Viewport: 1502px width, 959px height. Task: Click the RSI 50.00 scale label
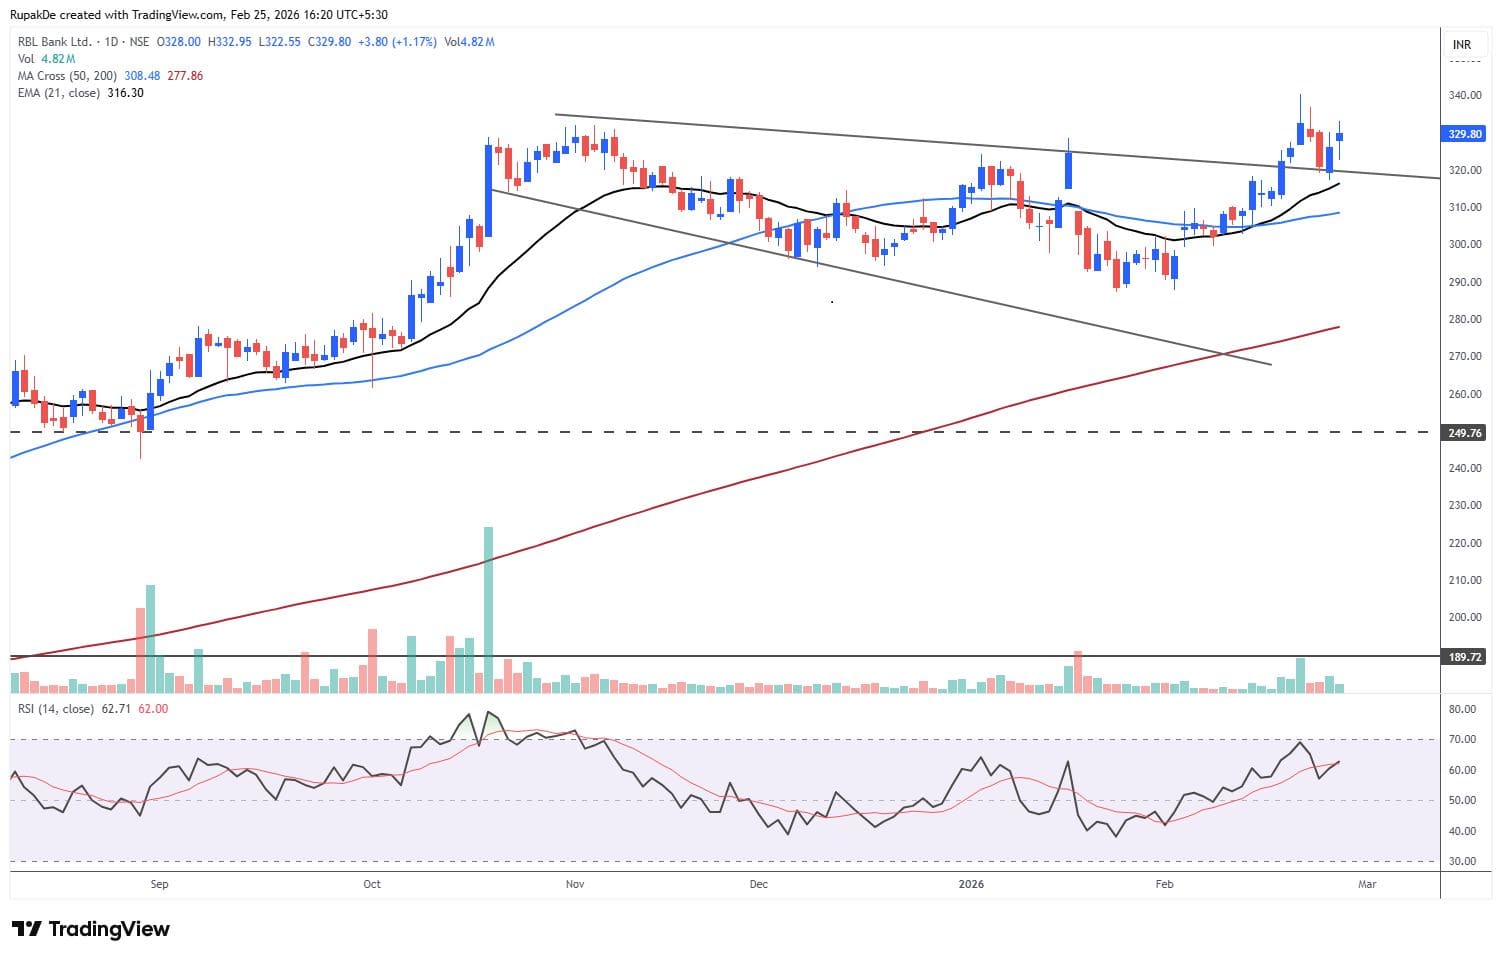[1462, 801]
